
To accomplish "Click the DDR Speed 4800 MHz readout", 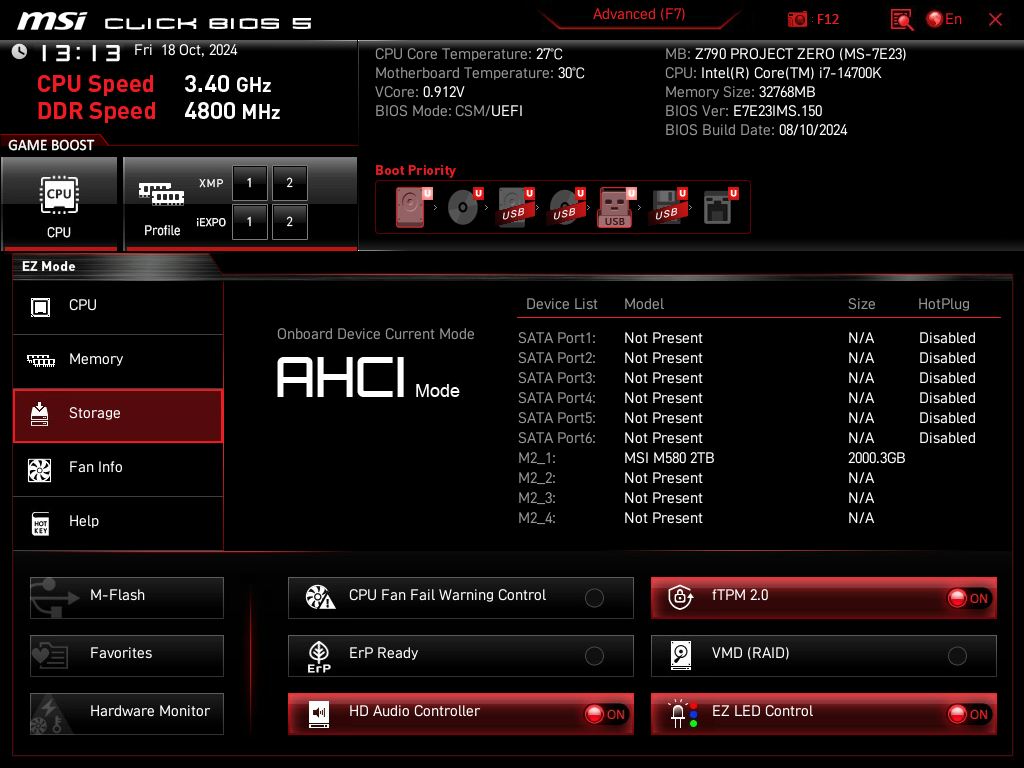I will 159,111.
